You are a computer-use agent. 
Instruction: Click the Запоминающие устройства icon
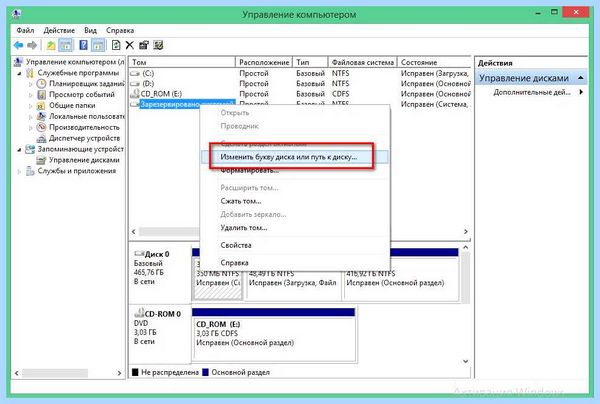tap(30, 149)
